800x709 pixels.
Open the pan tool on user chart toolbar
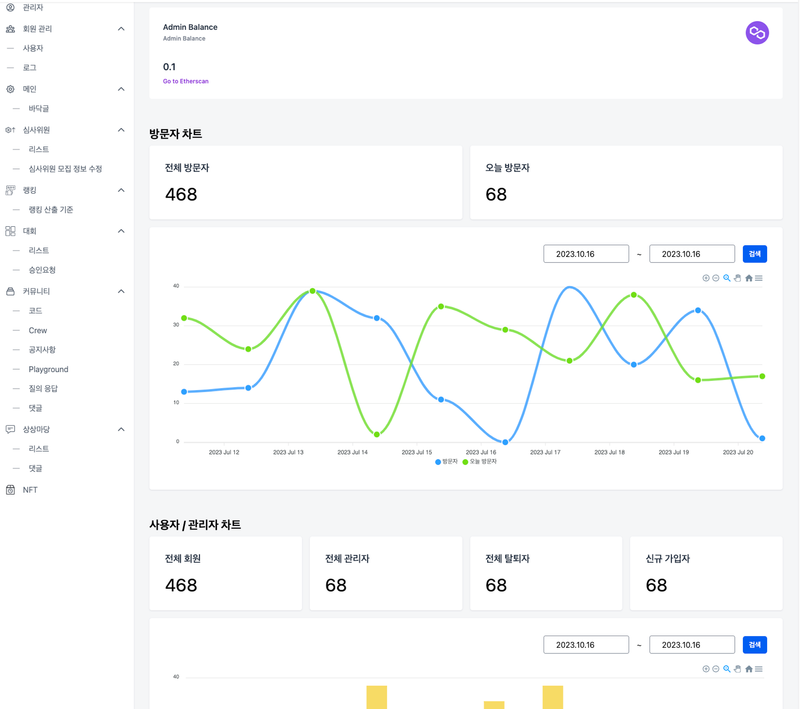(738, 669)
